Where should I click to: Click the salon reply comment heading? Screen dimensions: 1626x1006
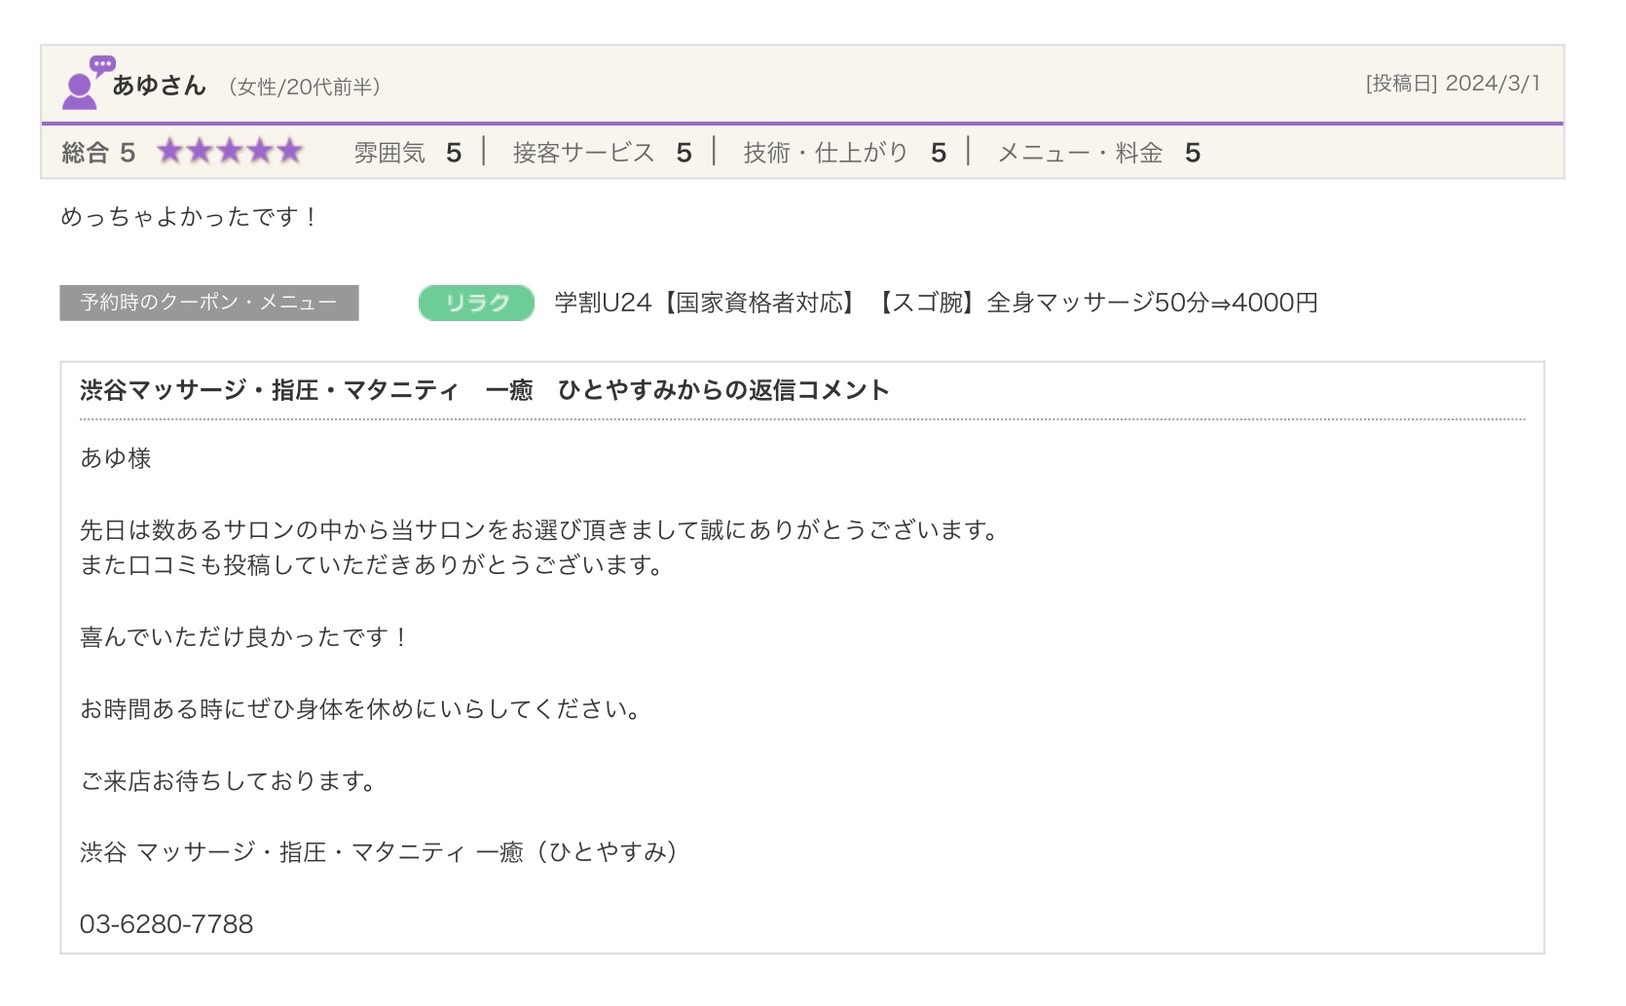[x=484, y=390]
